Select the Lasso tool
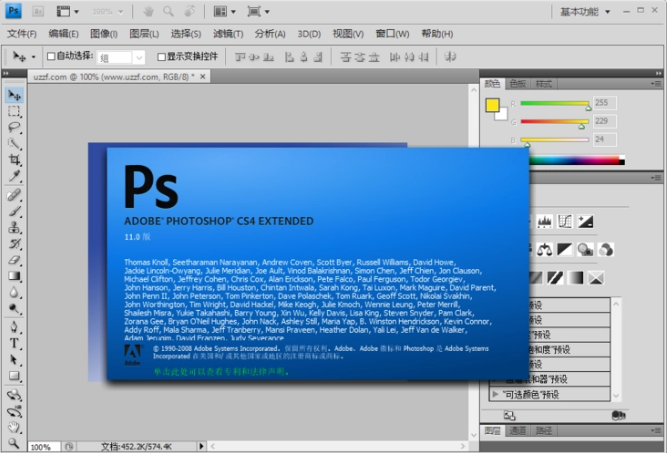Viewport: 668px width, 453px height. coord(14,127)
